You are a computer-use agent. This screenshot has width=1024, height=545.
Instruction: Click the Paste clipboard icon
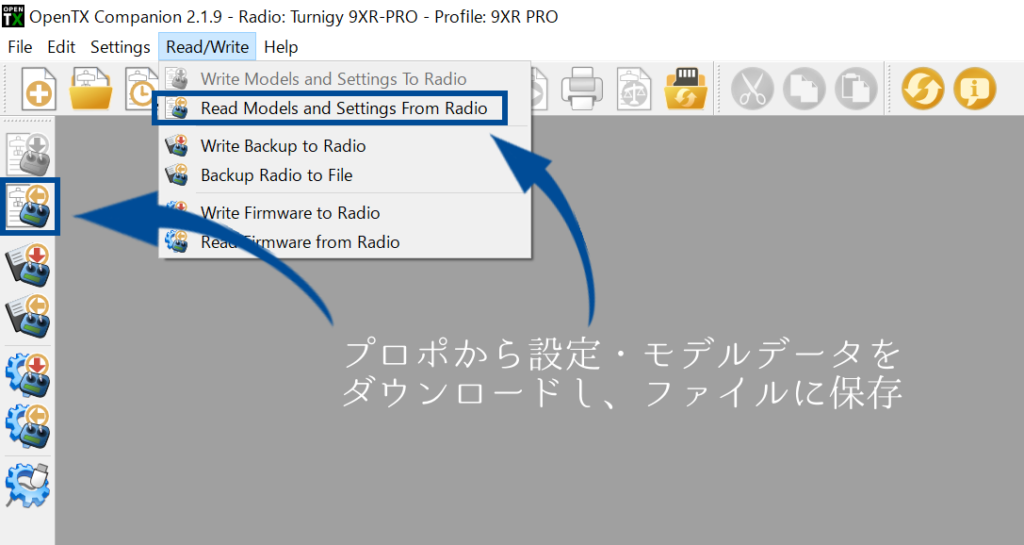(856, 88)
